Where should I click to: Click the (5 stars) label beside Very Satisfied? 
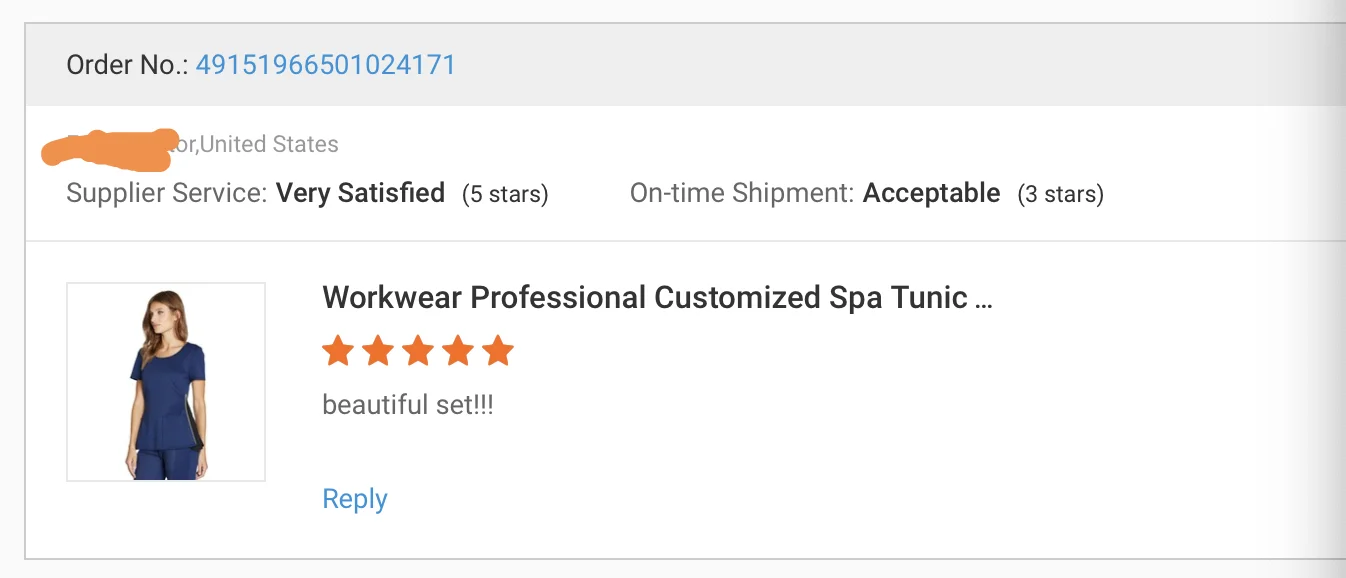505,194
